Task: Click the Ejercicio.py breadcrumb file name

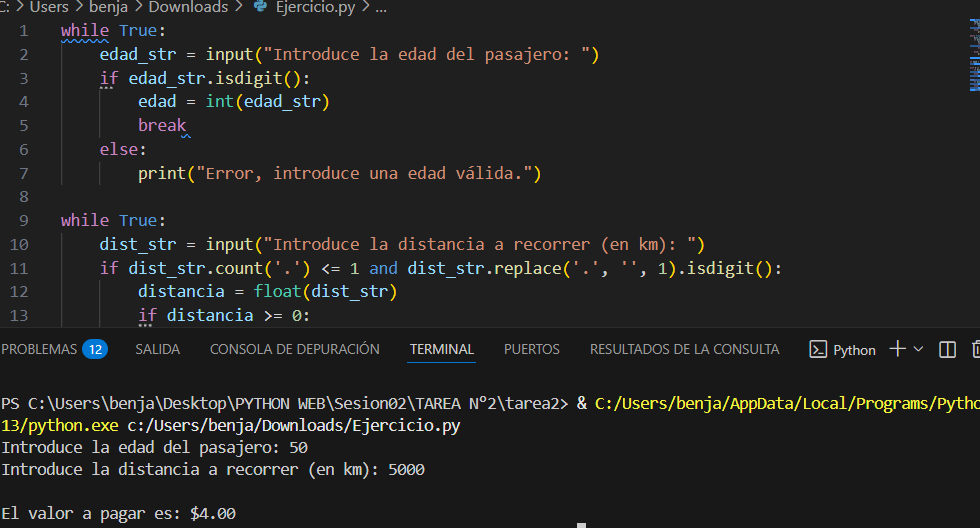Action: [315, 7]
